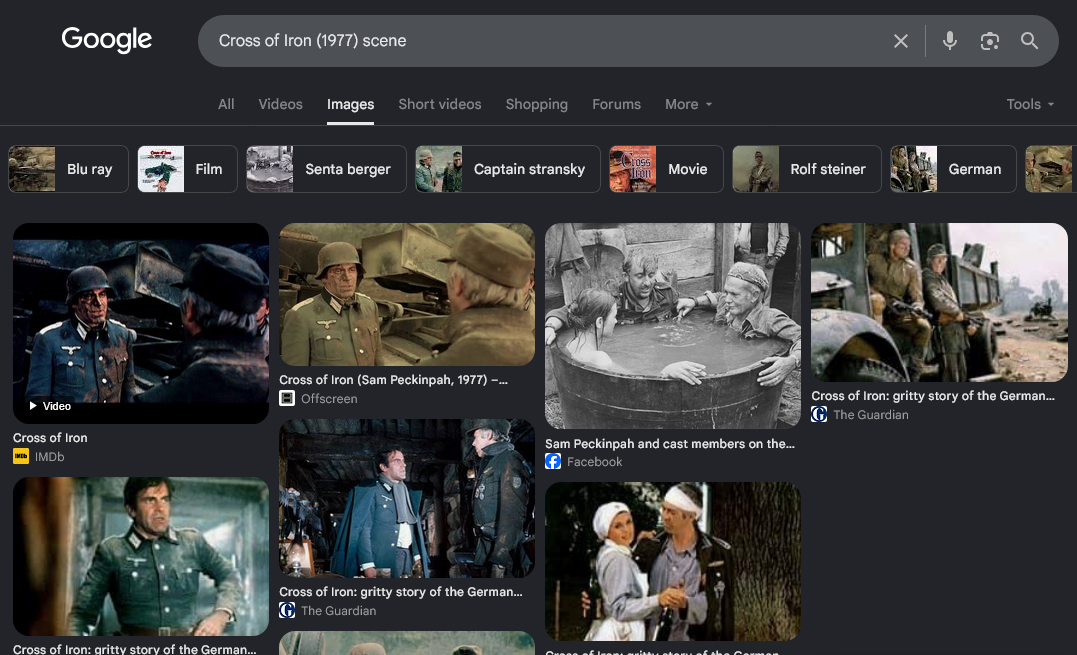Viewport: 1077px width, 655px height.
Task: Click the Offscreen source name text
Action: [329, 398]
